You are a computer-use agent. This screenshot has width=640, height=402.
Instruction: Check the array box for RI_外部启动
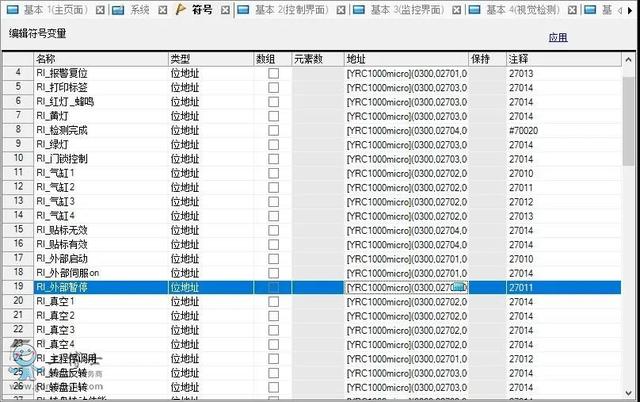(x=273, y=259)
